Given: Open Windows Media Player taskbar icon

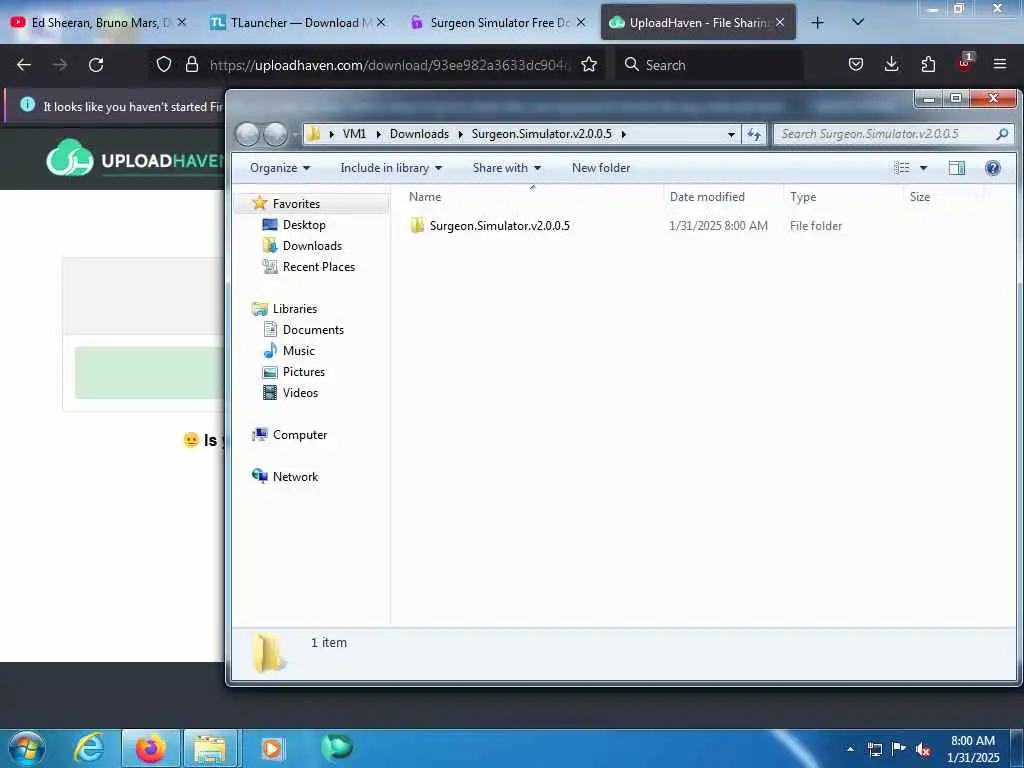Looking at the screenshot, I should (272, 748).
